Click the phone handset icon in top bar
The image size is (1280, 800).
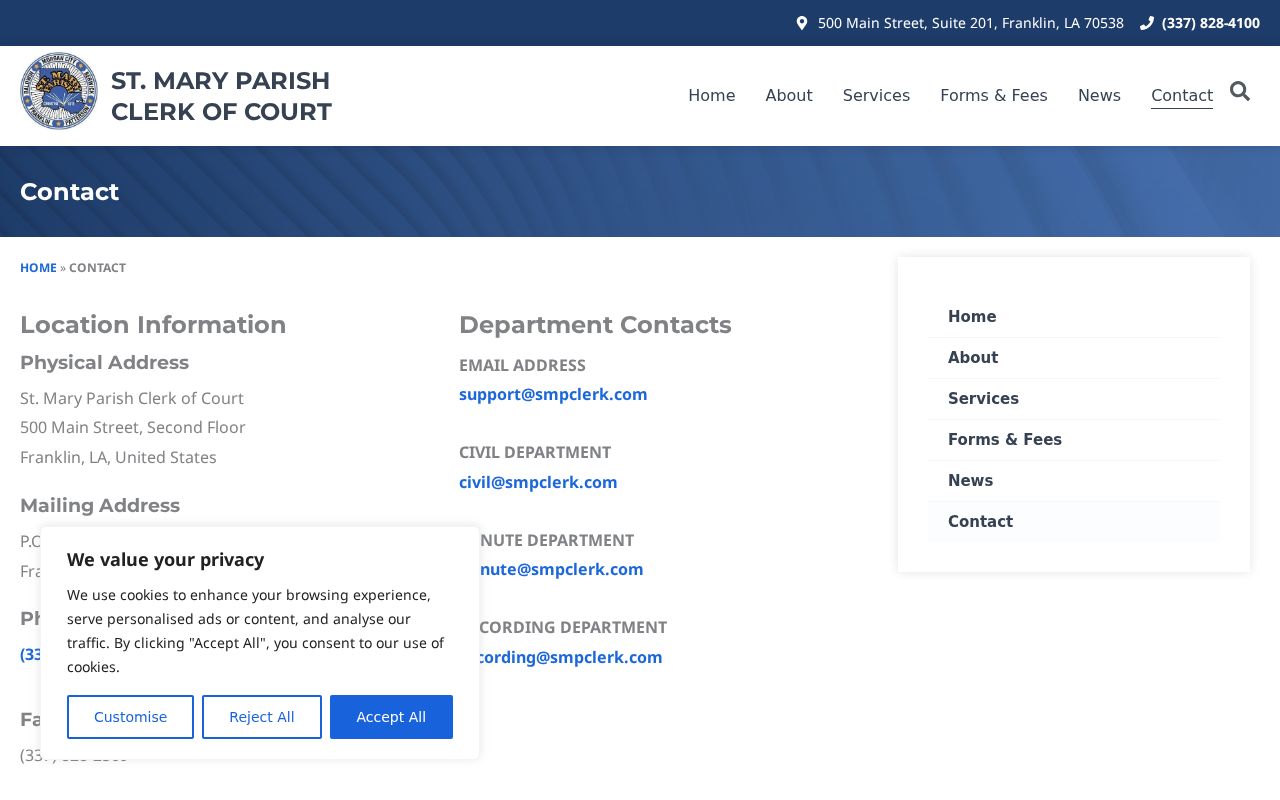pos(1147,23)
